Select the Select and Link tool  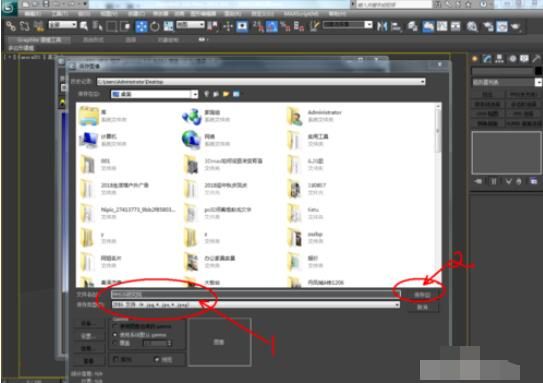[x=11, y=26]
